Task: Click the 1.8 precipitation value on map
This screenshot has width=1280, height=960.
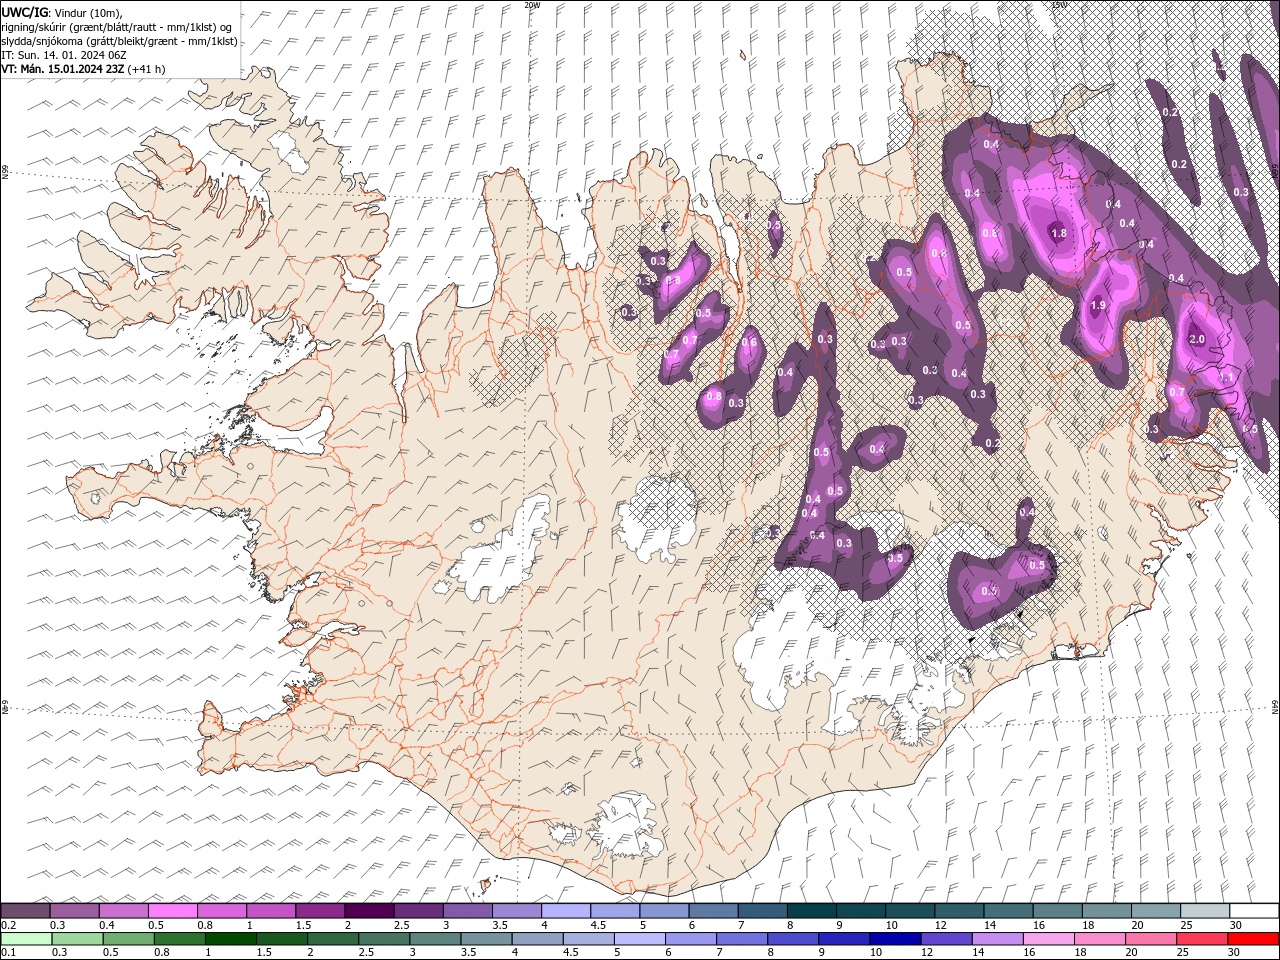Action: pos(1058,233)
